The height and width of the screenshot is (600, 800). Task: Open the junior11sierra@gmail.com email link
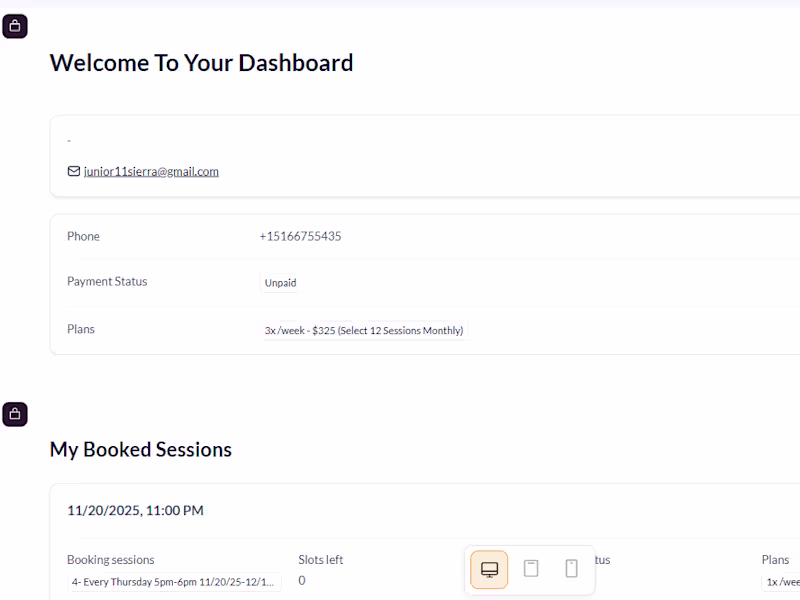pyautogui.click(x=149, y=171)
